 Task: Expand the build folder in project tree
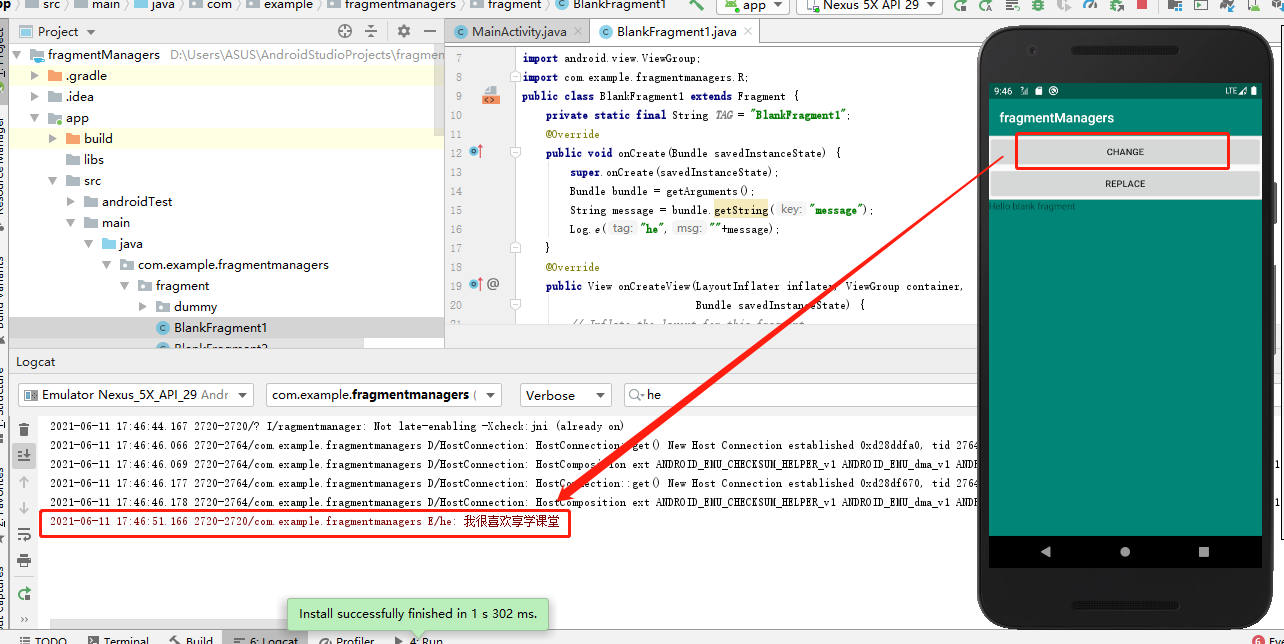[x=53, y=139]
